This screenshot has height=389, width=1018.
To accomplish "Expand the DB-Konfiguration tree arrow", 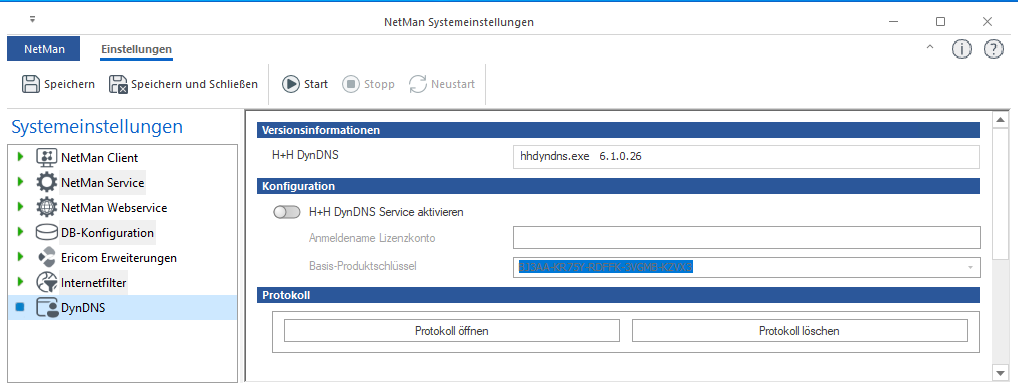I will tap(21, 232).
